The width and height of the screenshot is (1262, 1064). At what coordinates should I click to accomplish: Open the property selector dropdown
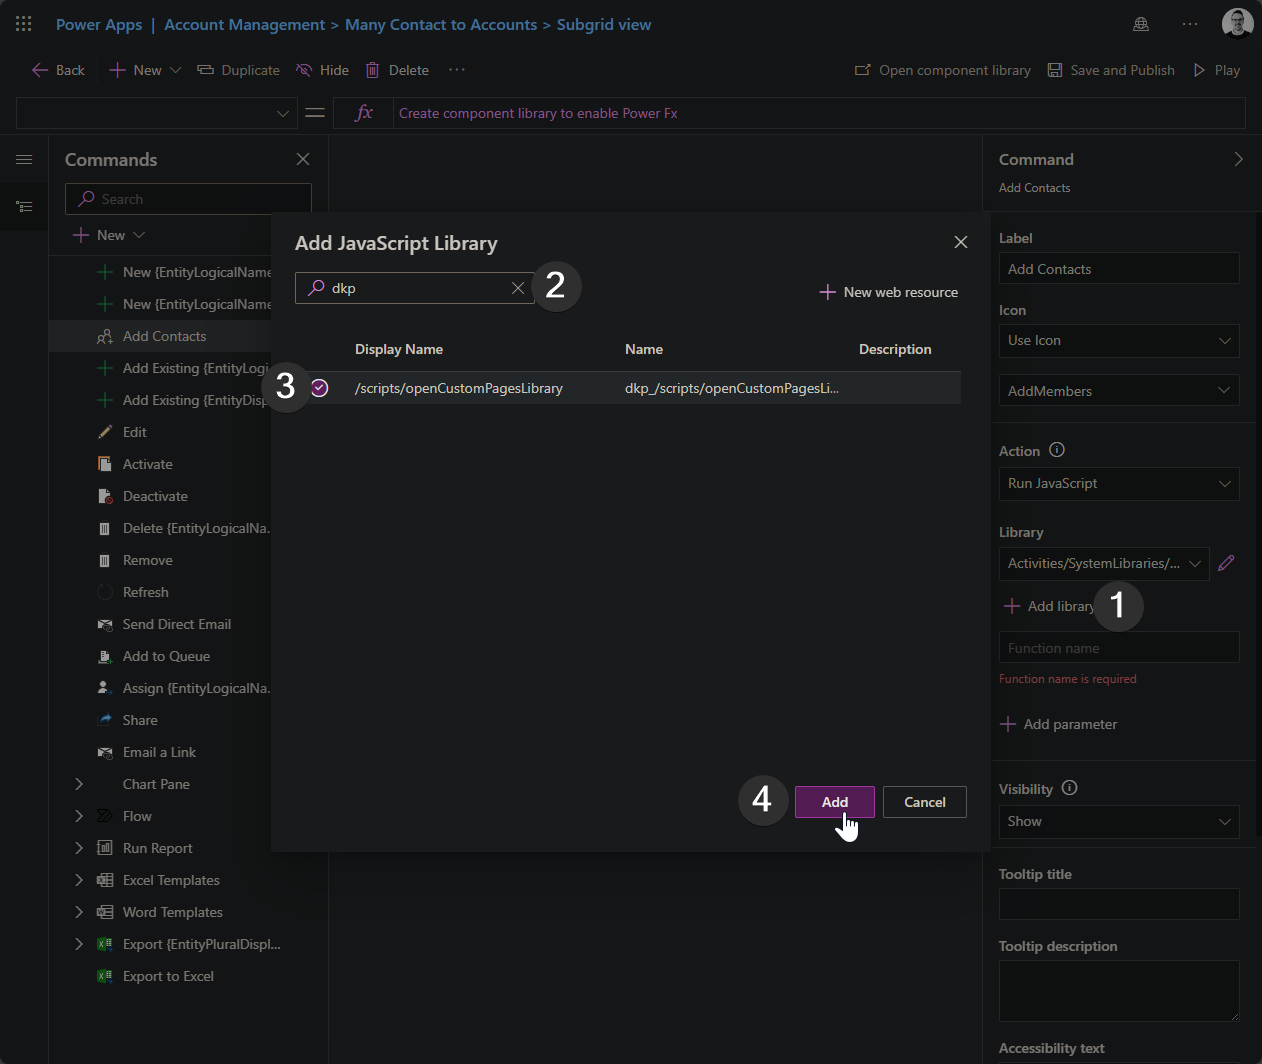[x=157, y=113]
